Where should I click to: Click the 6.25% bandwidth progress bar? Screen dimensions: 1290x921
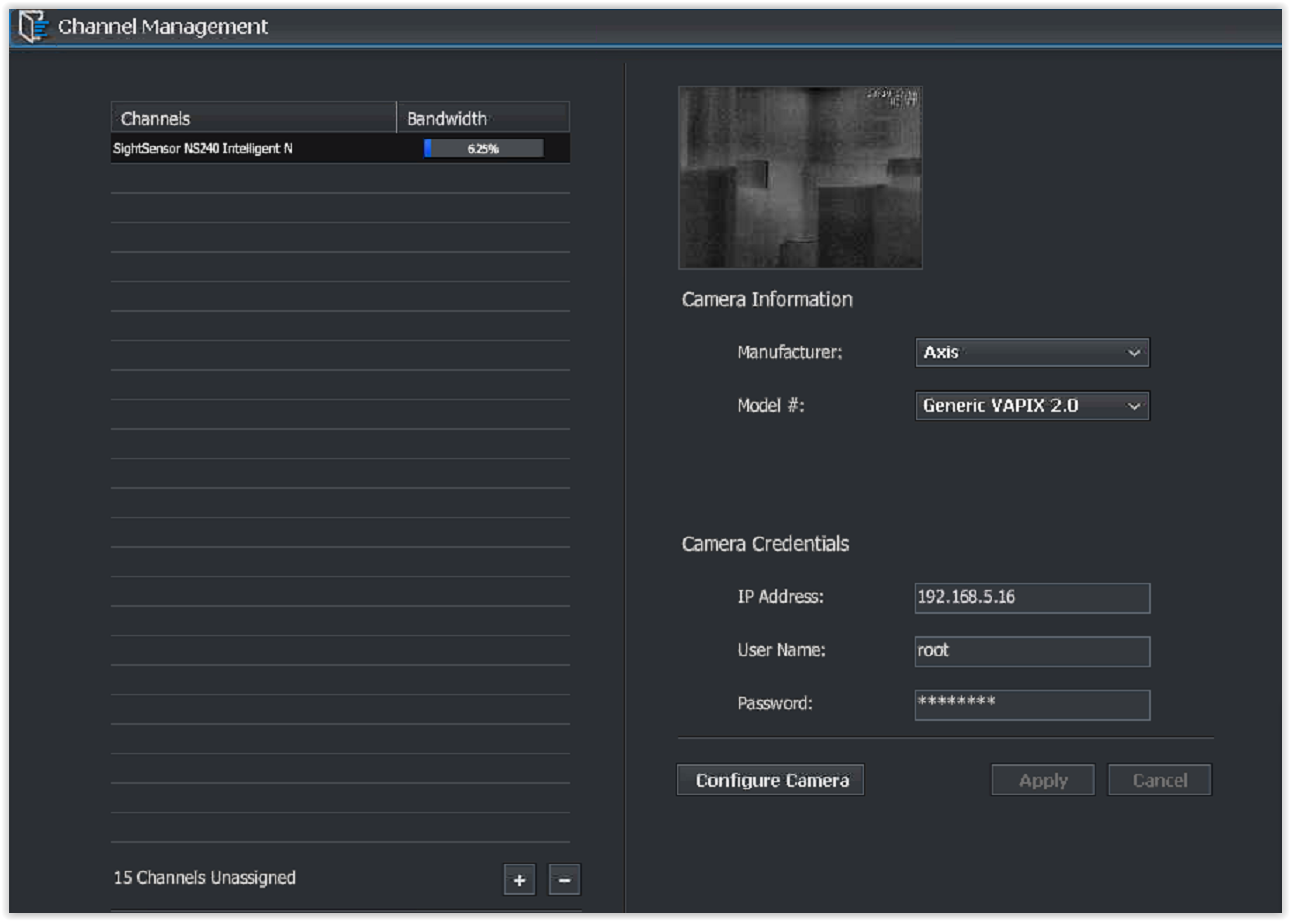click(483, 149)
